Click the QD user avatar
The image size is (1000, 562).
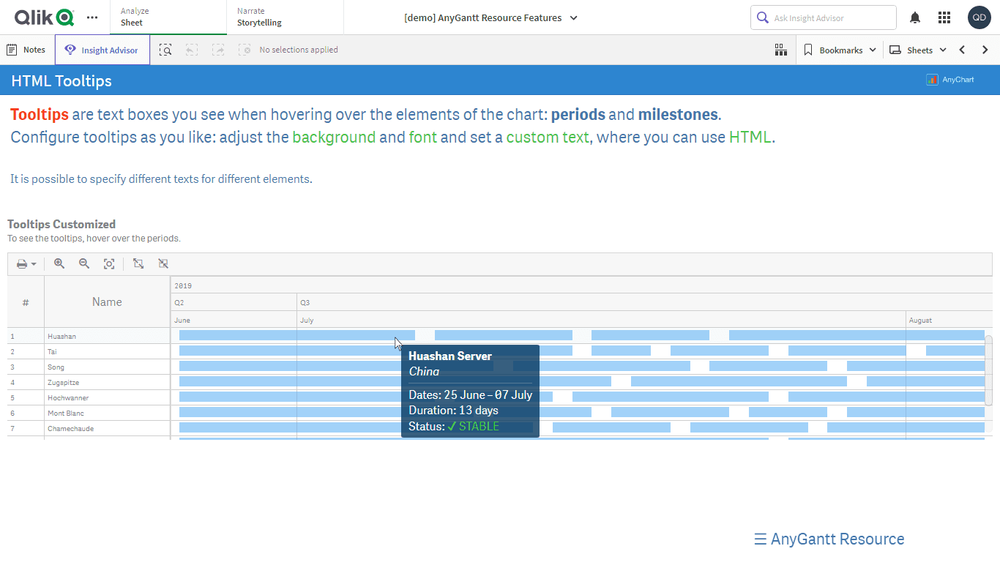[x=979, y=18]
